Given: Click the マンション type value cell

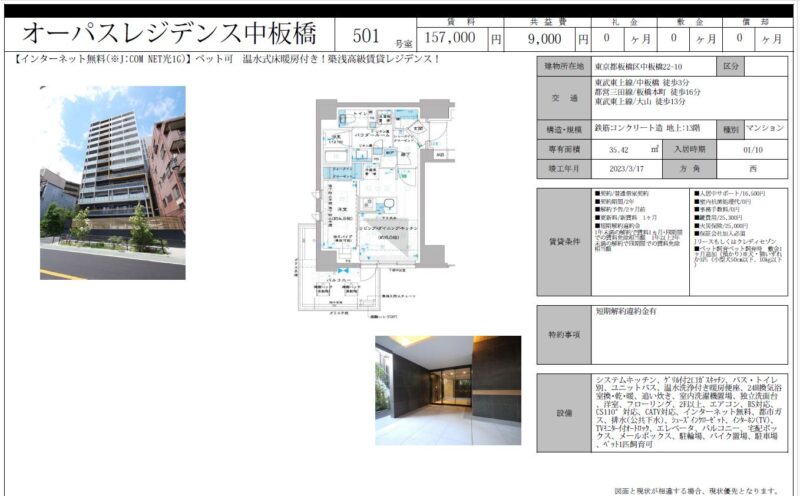Looking at the screenshot, I should coord(765,130).
